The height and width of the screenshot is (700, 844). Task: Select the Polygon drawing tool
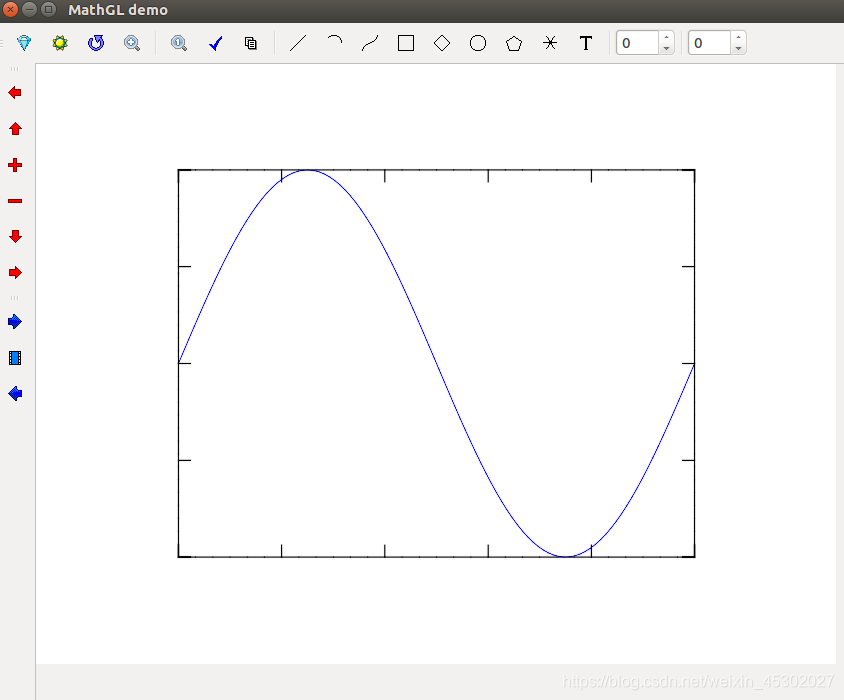click(x=513, y=43)
